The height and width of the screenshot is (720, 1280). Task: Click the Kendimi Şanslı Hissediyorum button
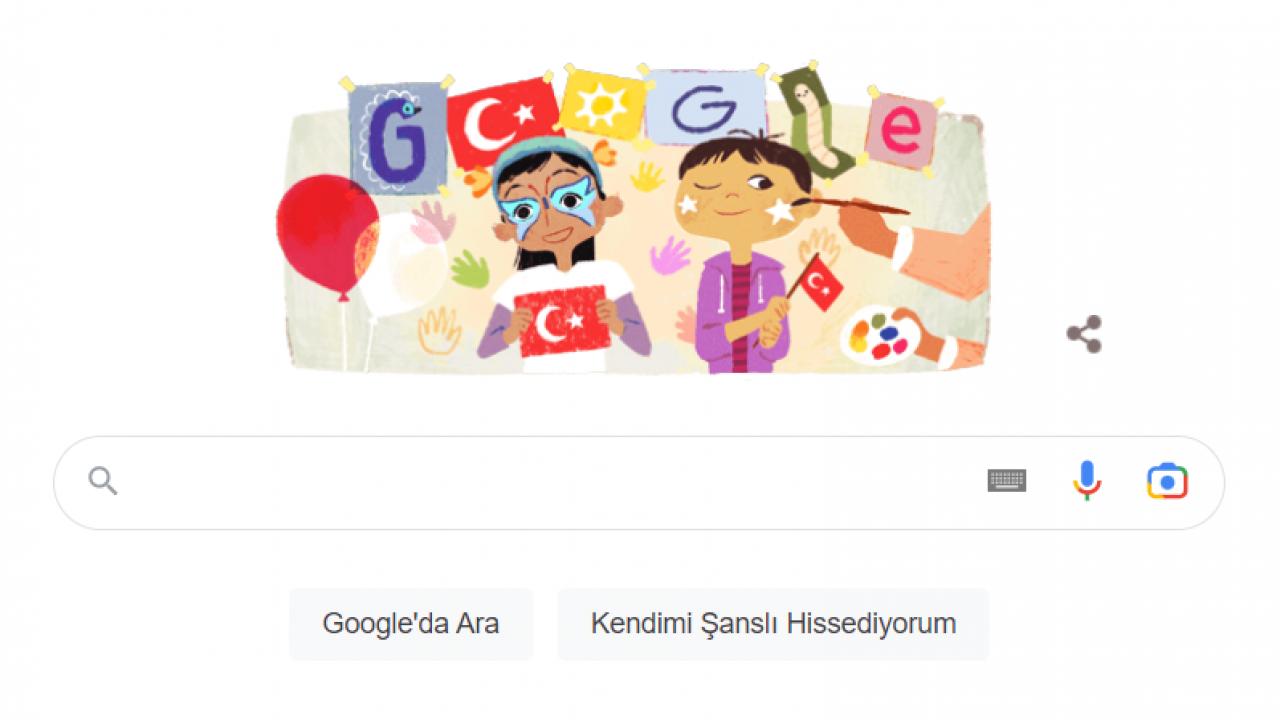point(773,624)
